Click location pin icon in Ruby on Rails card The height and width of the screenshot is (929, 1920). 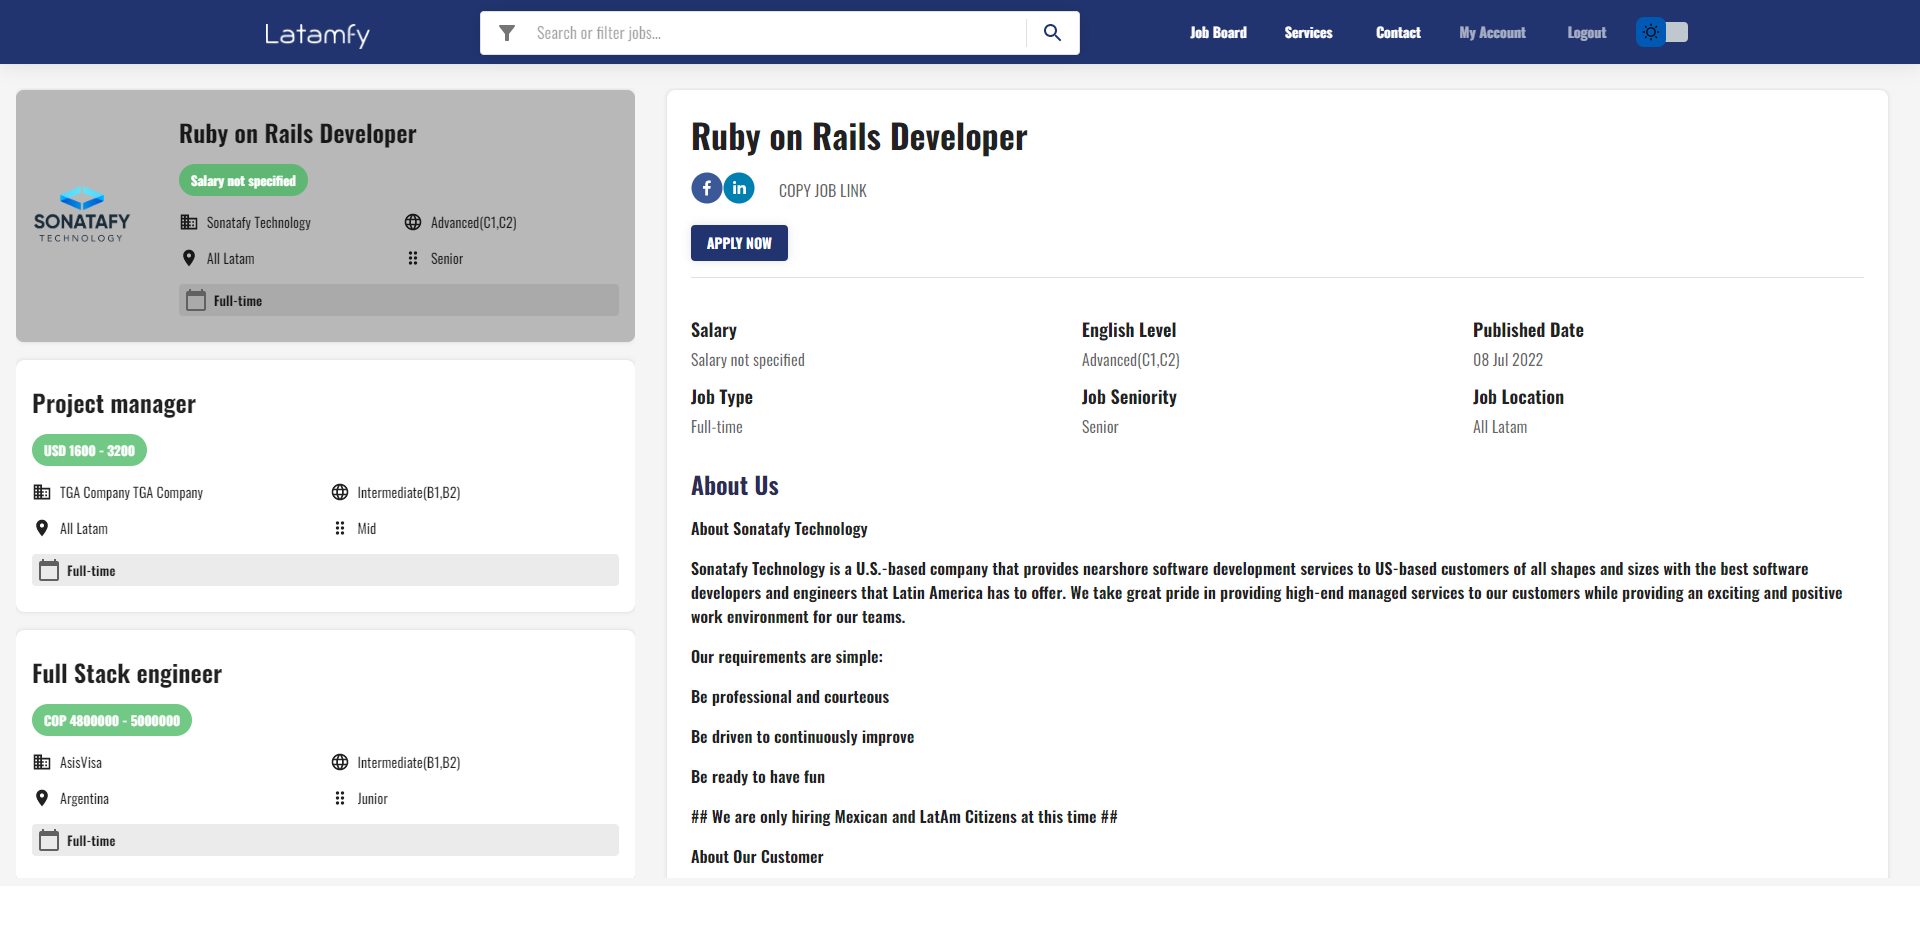(x=189, y=258)
